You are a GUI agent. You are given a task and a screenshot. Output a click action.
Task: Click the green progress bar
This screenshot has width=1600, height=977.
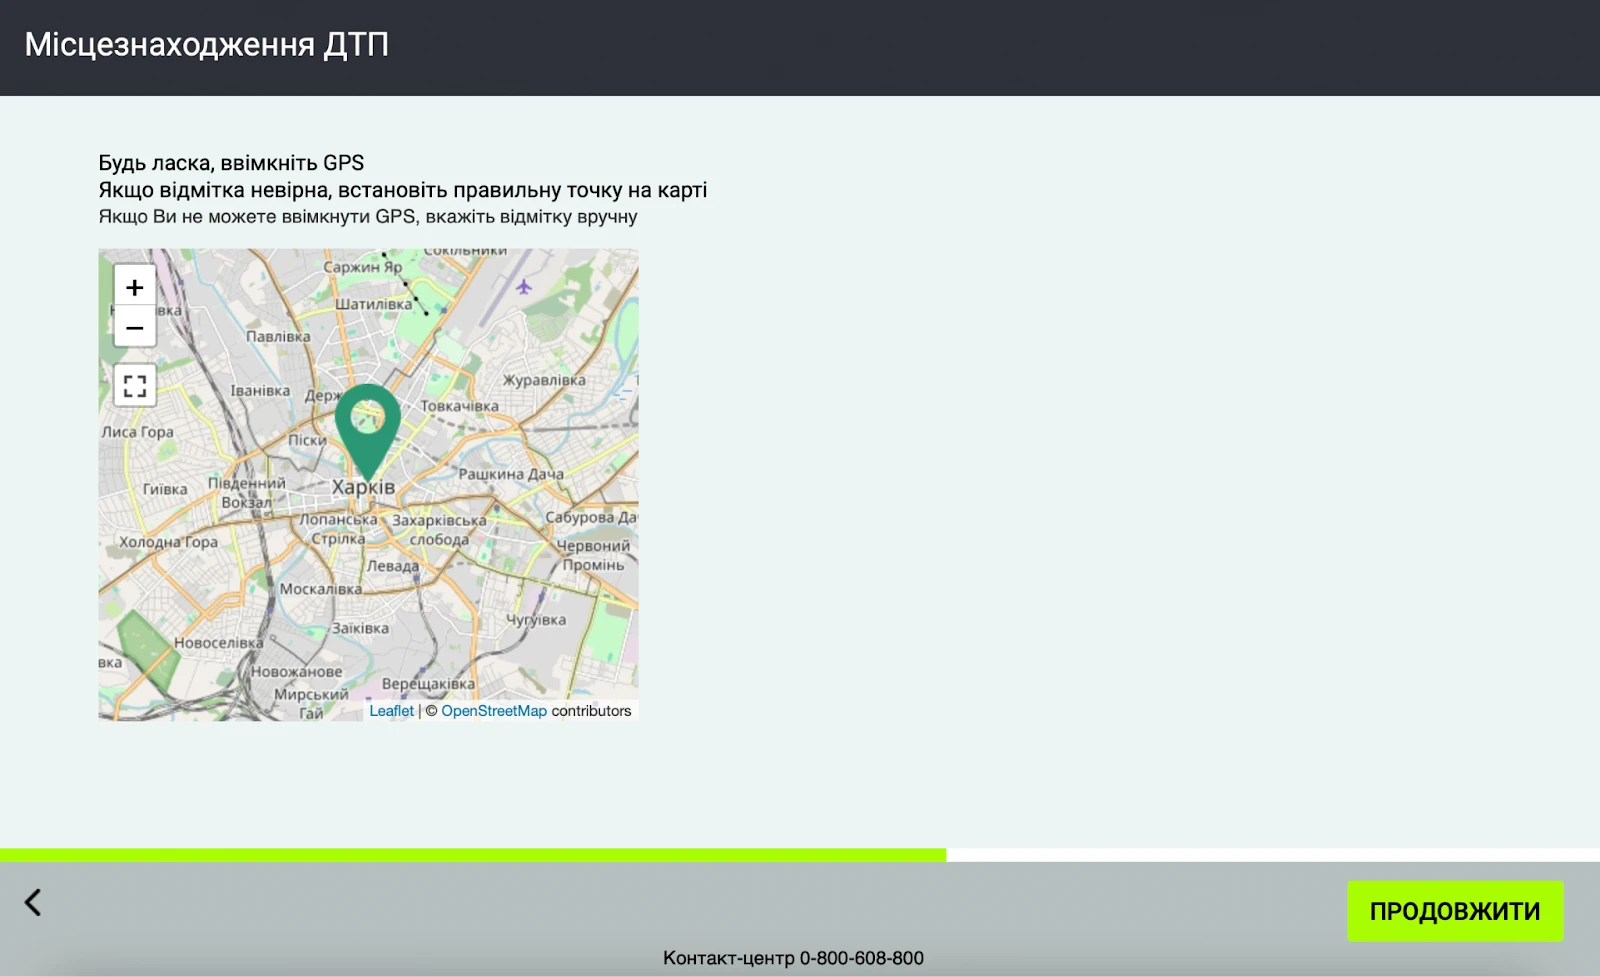(x=472, y=855)
